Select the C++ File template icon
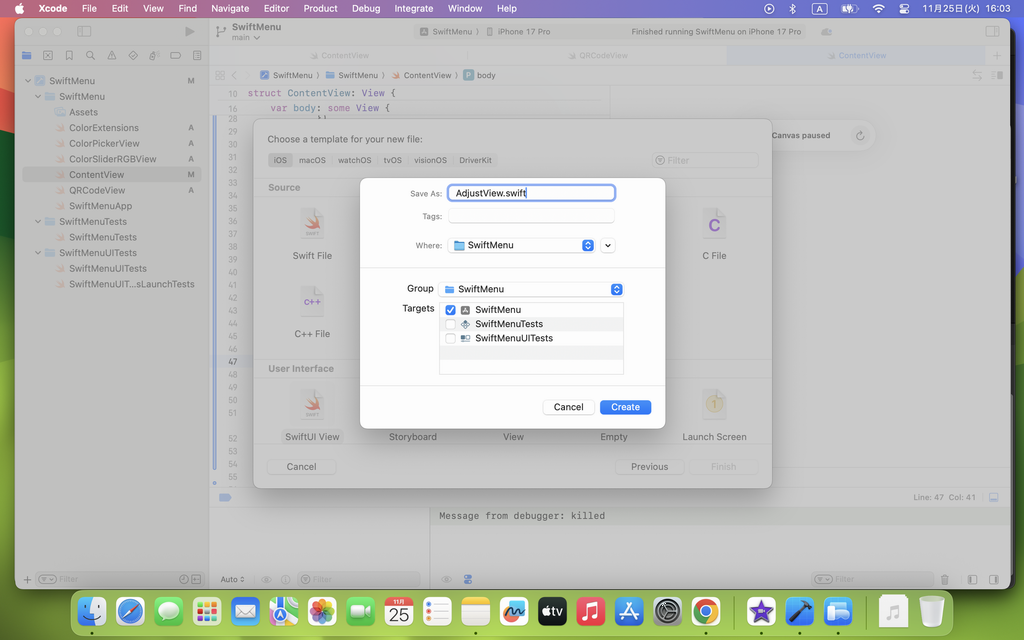The width and height of the screenshot is (1024, 640). click(312, 302)
